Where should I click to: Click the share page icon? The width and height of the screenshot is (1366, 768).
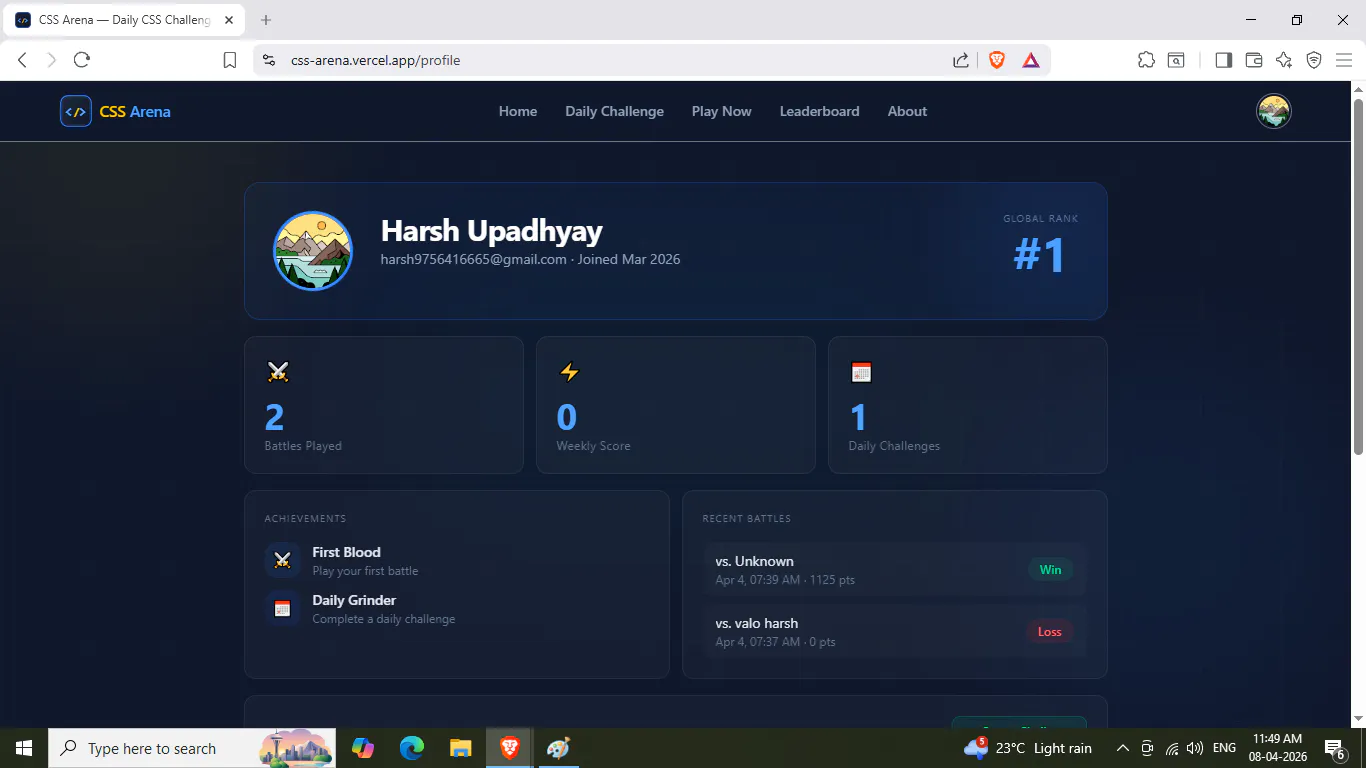pyautogui.click(x=961, y=60)
